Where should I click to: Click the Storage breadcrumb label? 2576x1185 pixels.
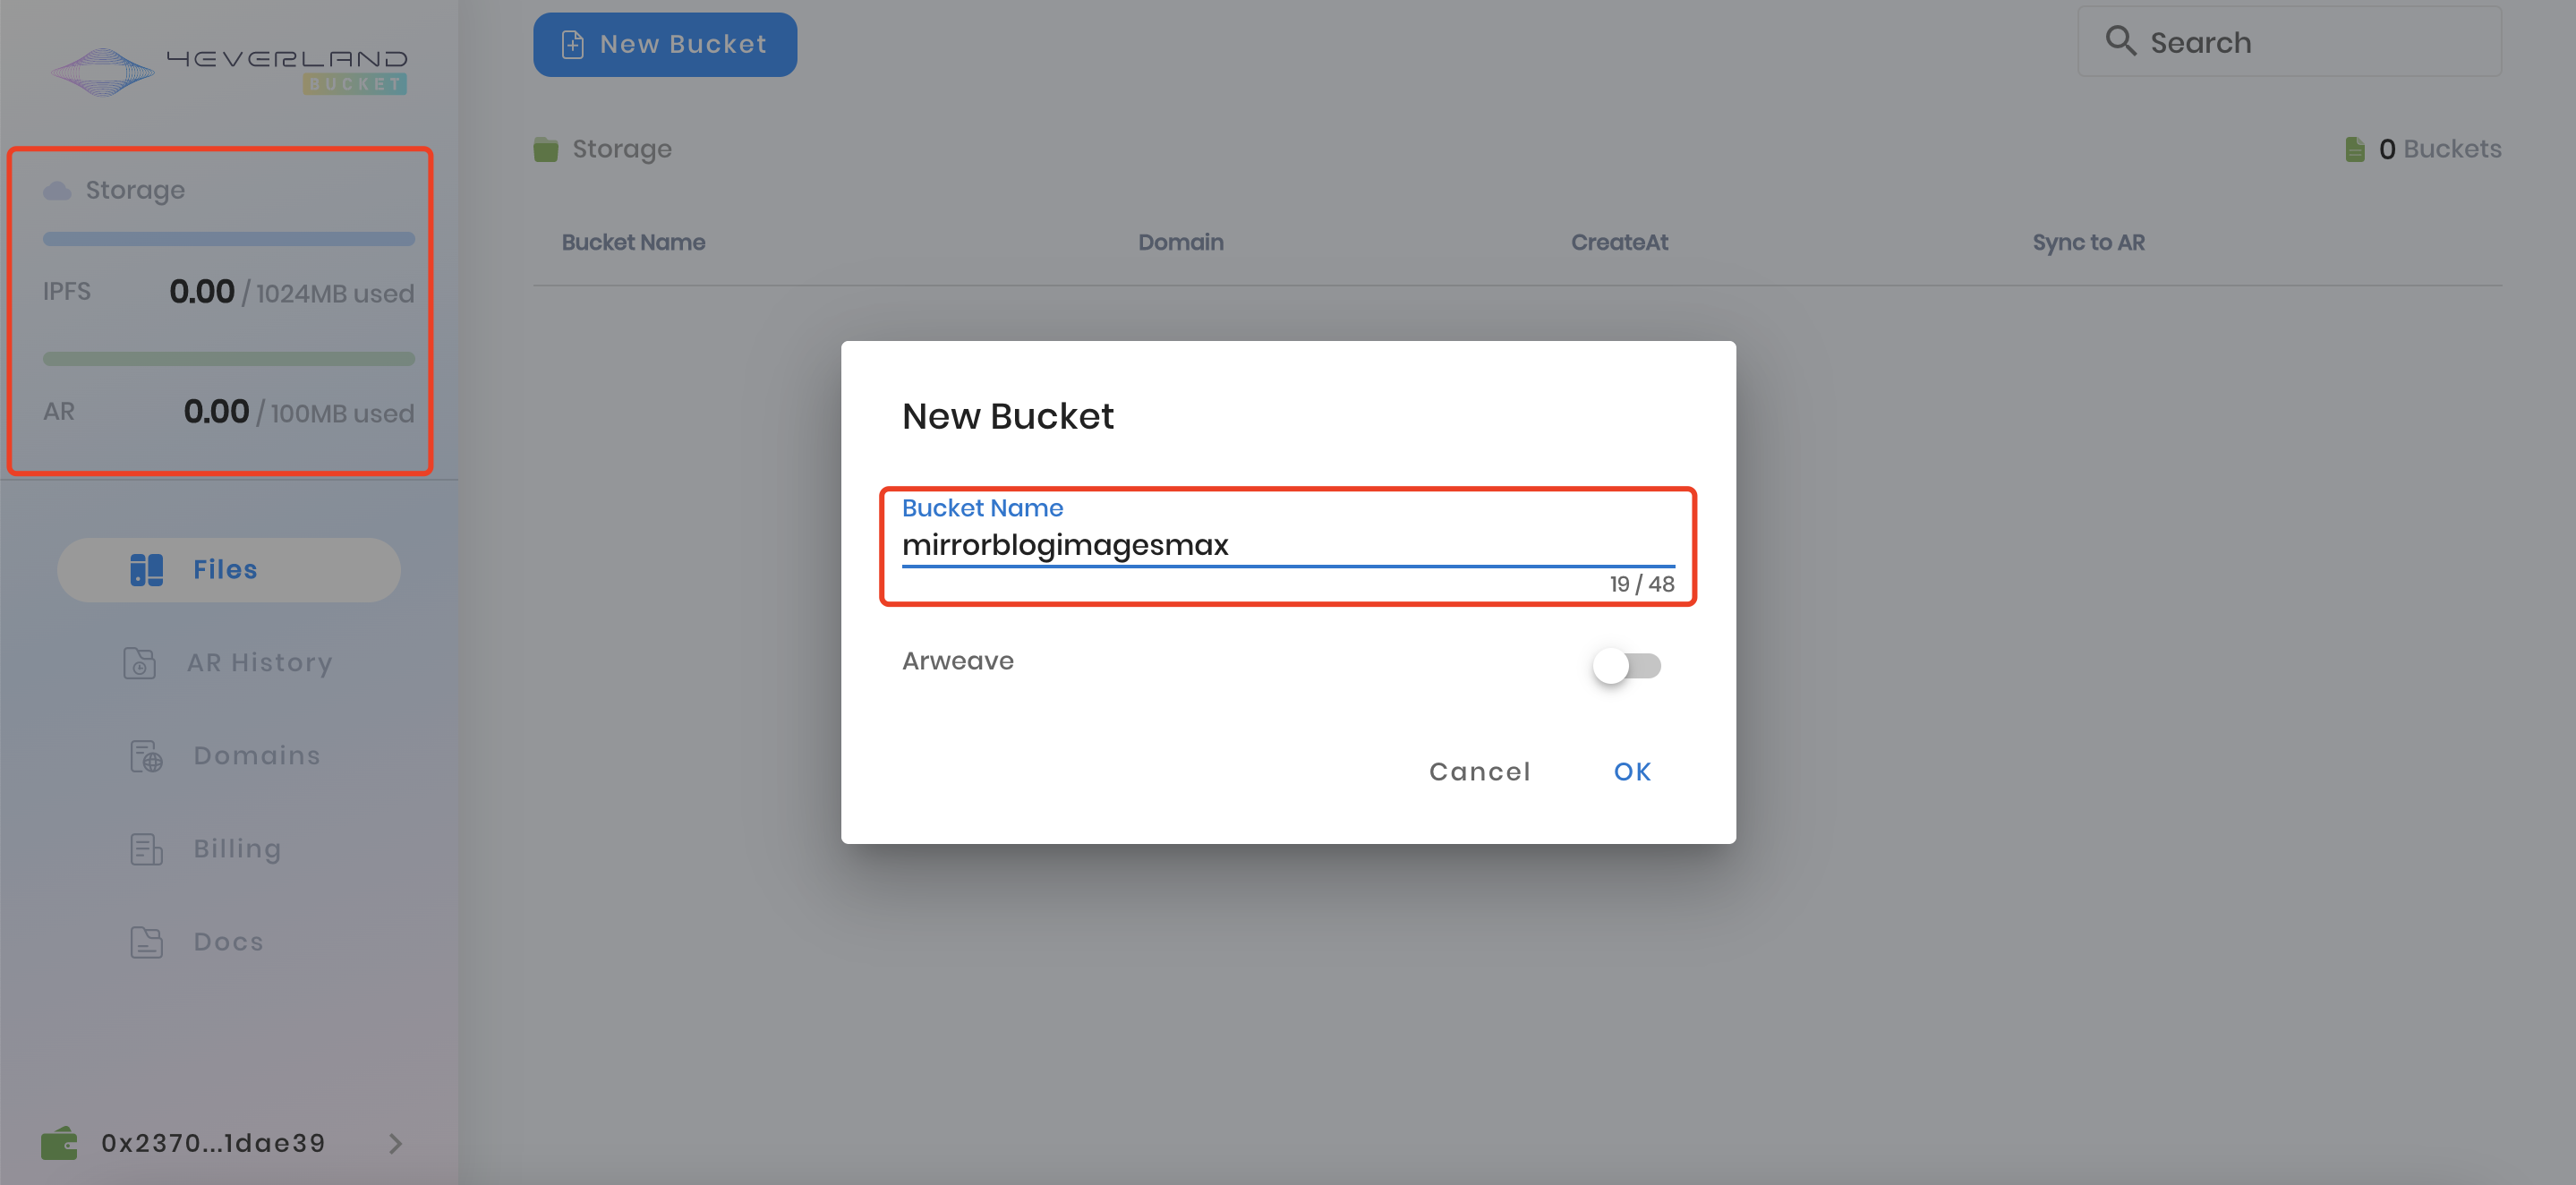pyautogui.click(x=622, y=150)
